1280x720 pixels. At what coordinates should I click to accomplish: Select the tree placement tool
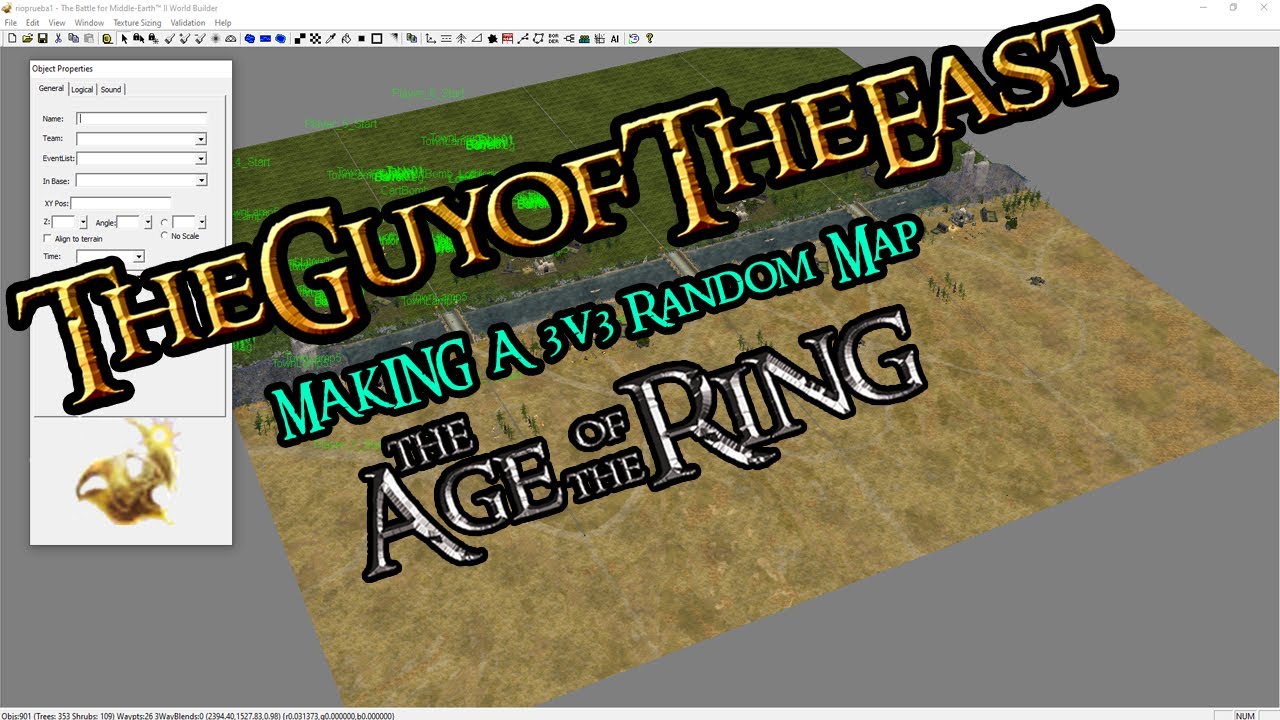[461, 39]
